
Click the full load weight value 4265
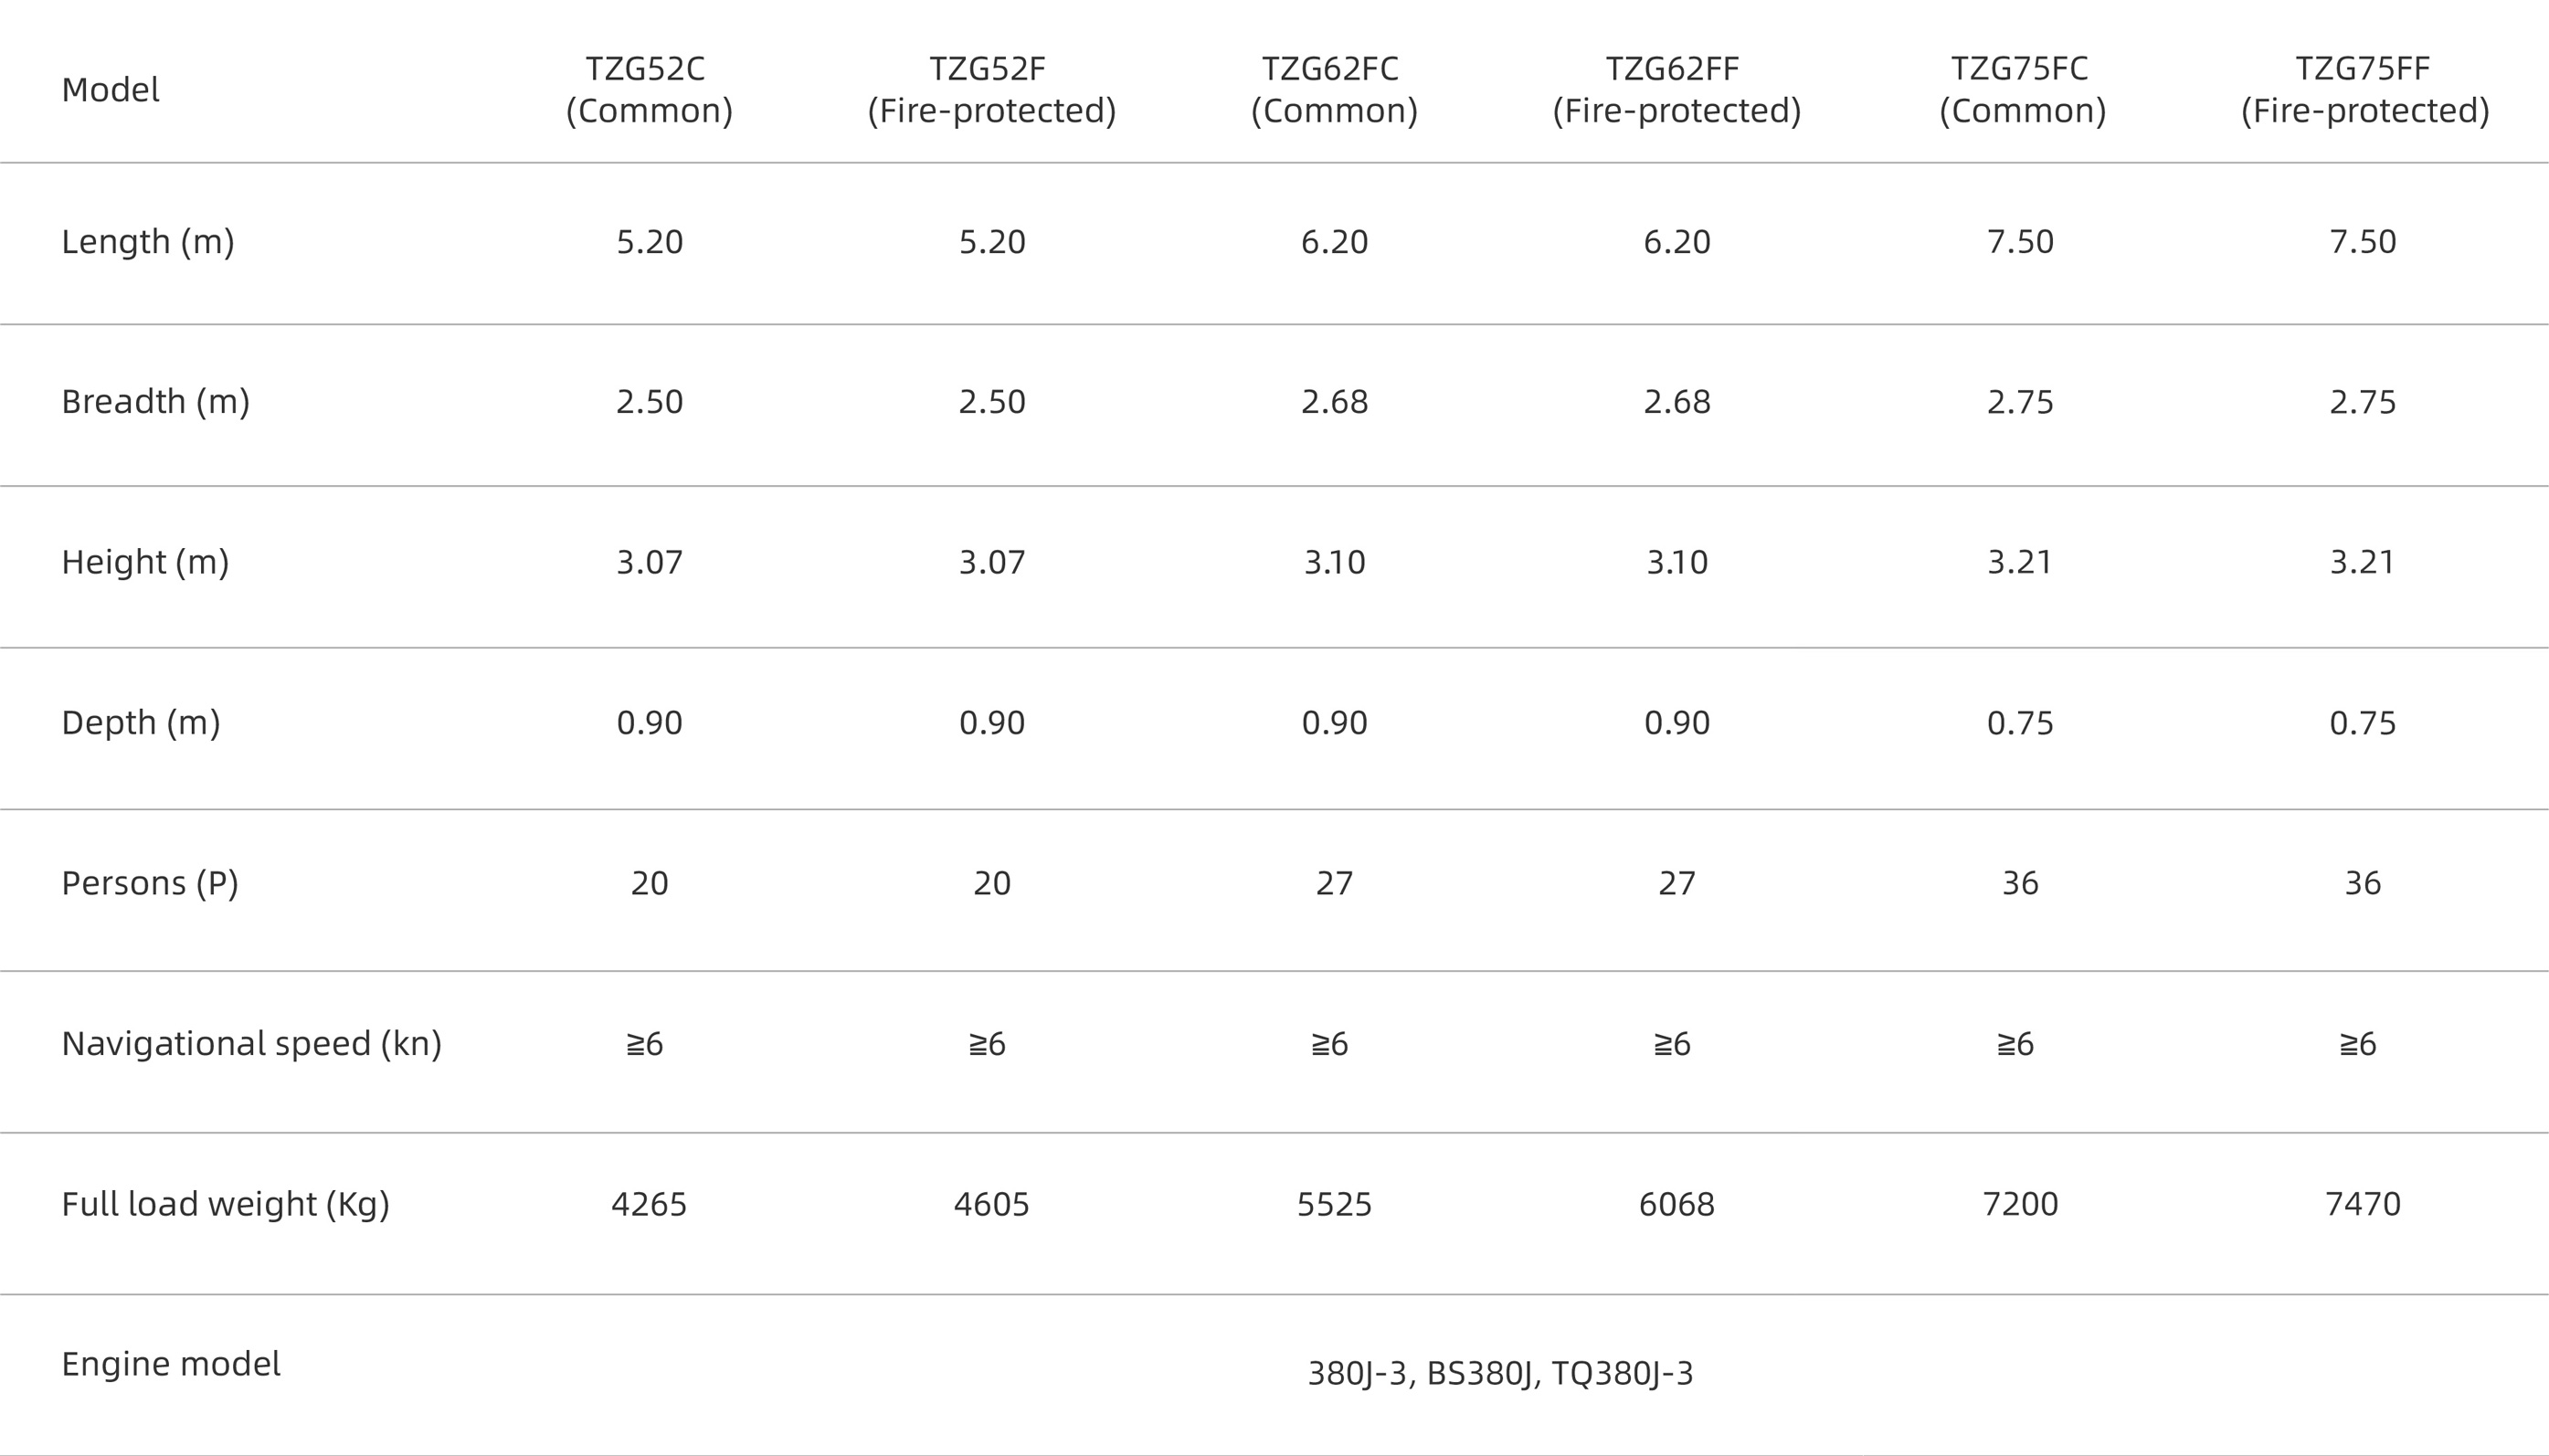[649, 1204]
